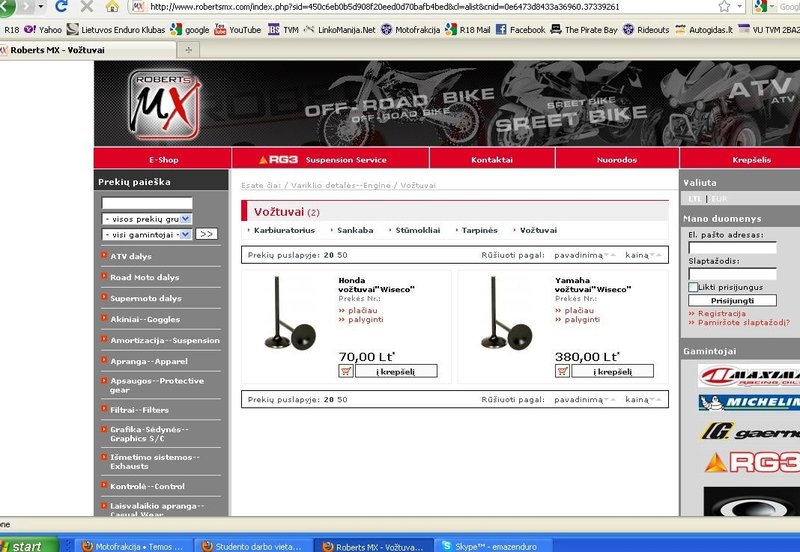This screenshot has height=552, width=800.
Task: Click the Michelin manufacturer logo
Action: coord(748,403)
